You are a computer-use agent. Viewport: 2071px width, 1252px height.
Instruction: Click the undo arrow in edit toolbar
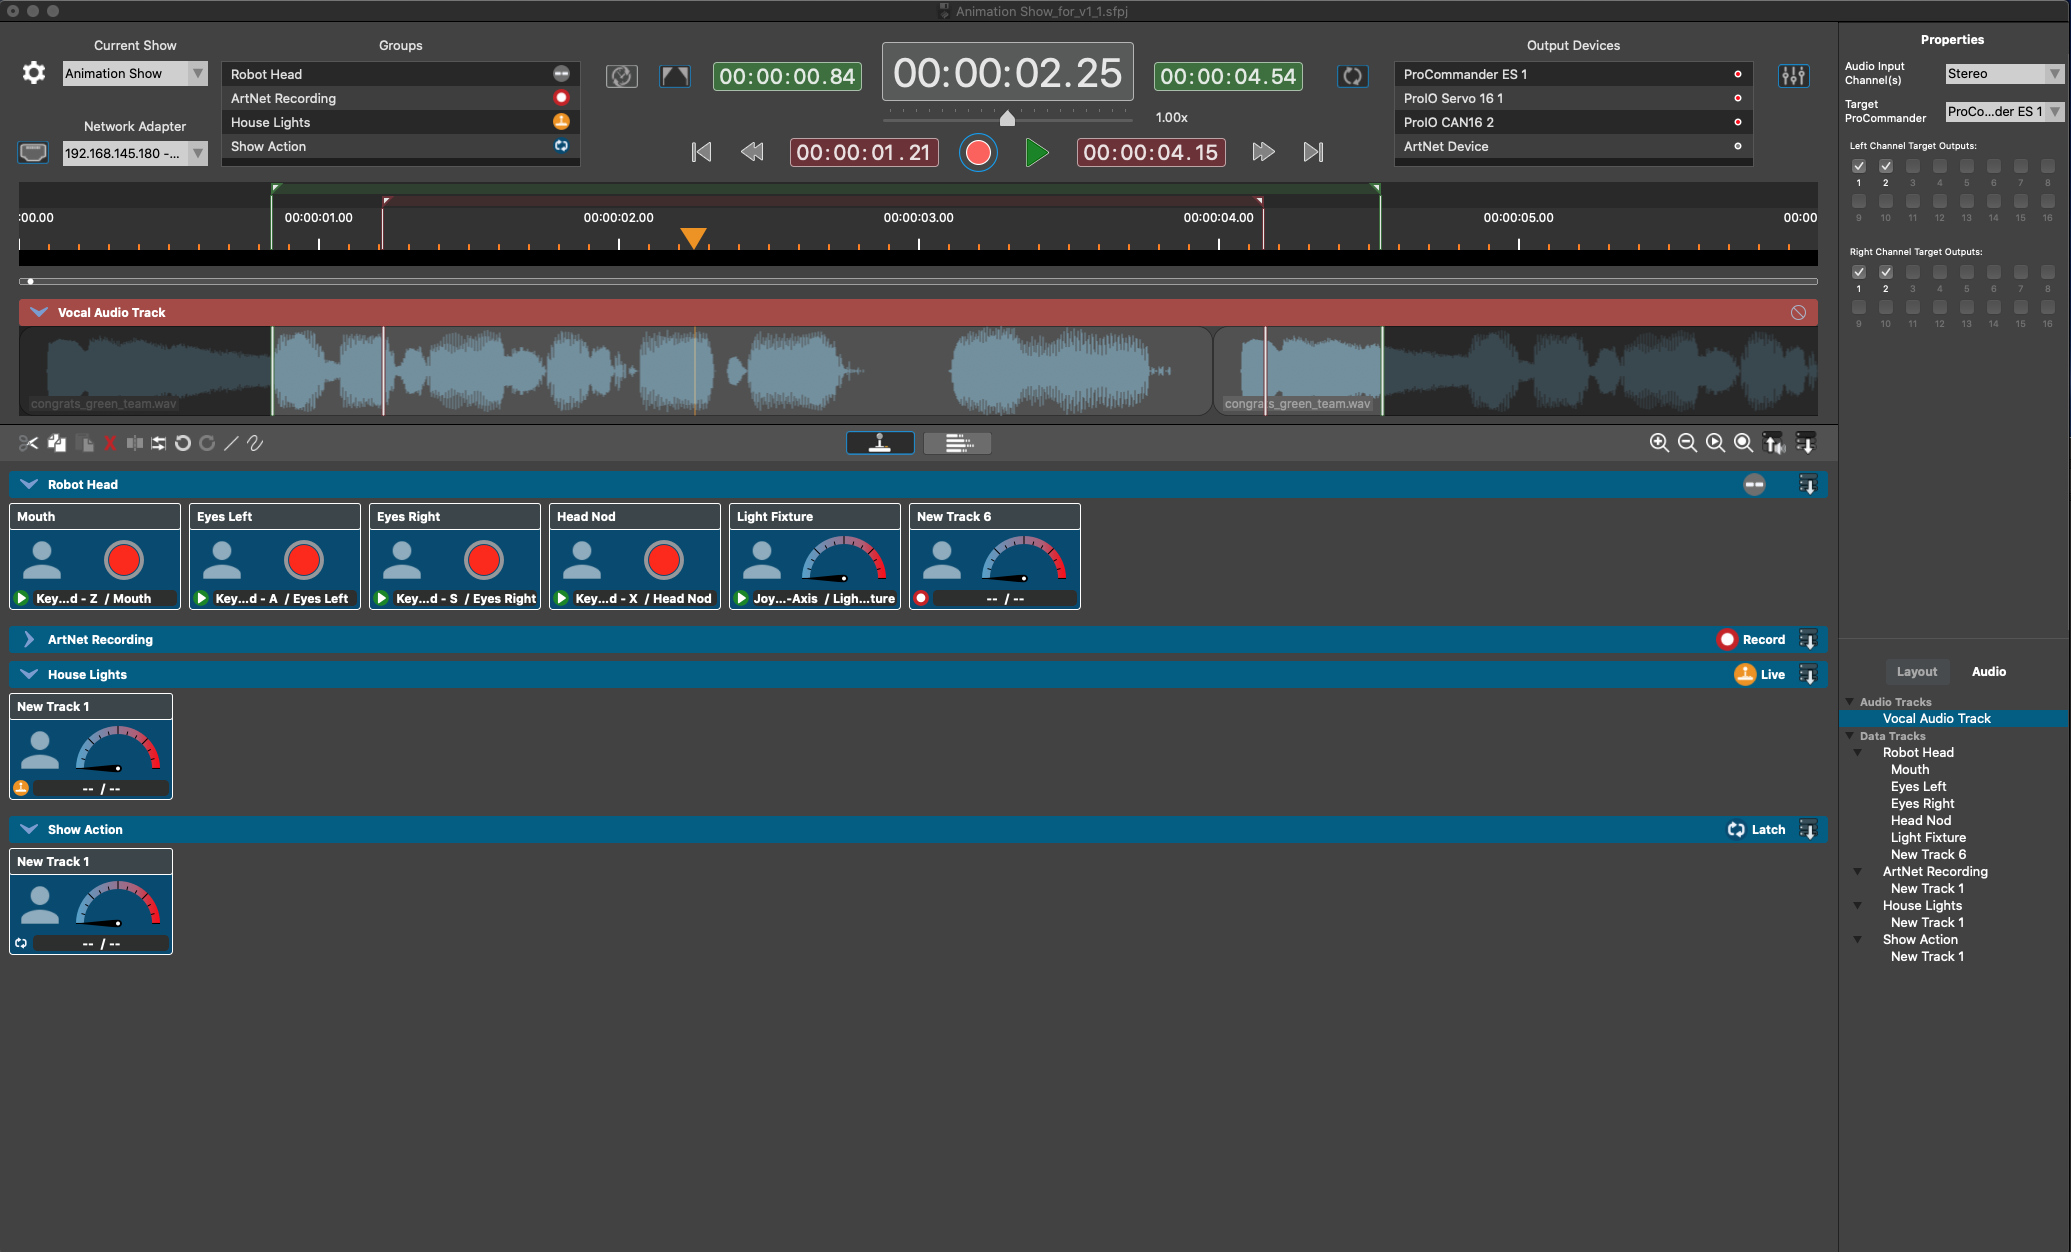click(183, 443)
